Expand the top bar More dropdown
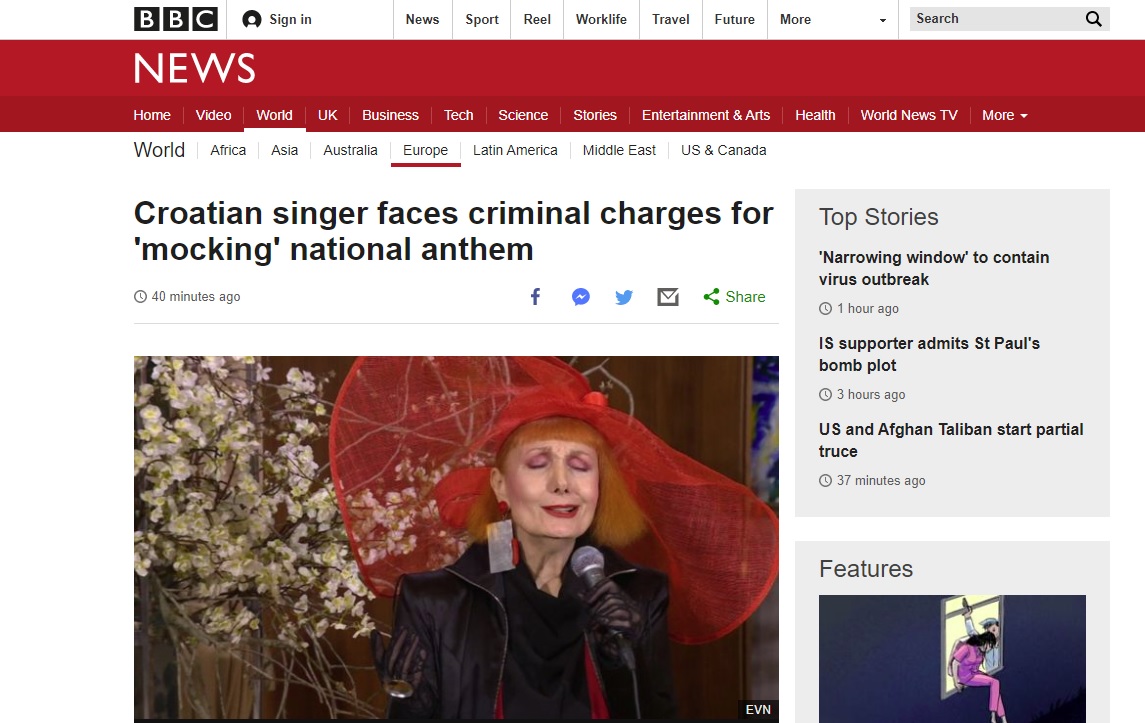This screenshot has height=723, width=1145. point(832,19)
